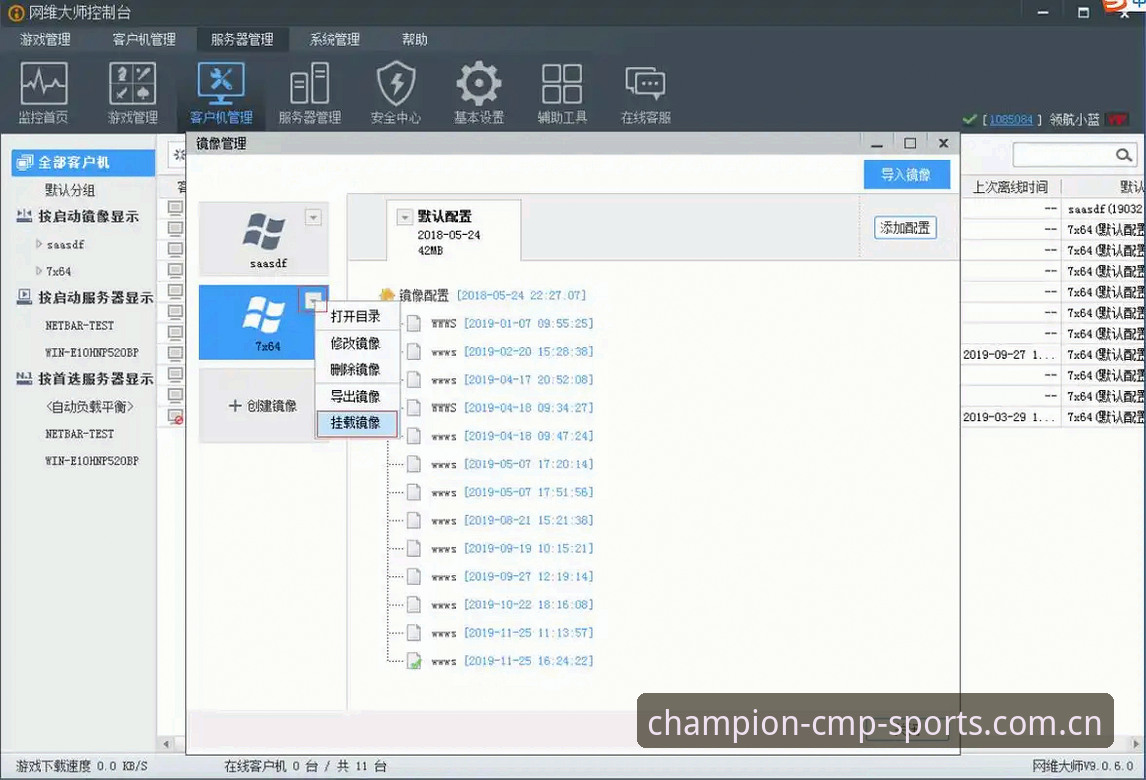The width and height of the screenshot is (1146, 780).
Task: Select restore point wwws [2019-09-19 10:15:21]
Action: tap(512, 548)
